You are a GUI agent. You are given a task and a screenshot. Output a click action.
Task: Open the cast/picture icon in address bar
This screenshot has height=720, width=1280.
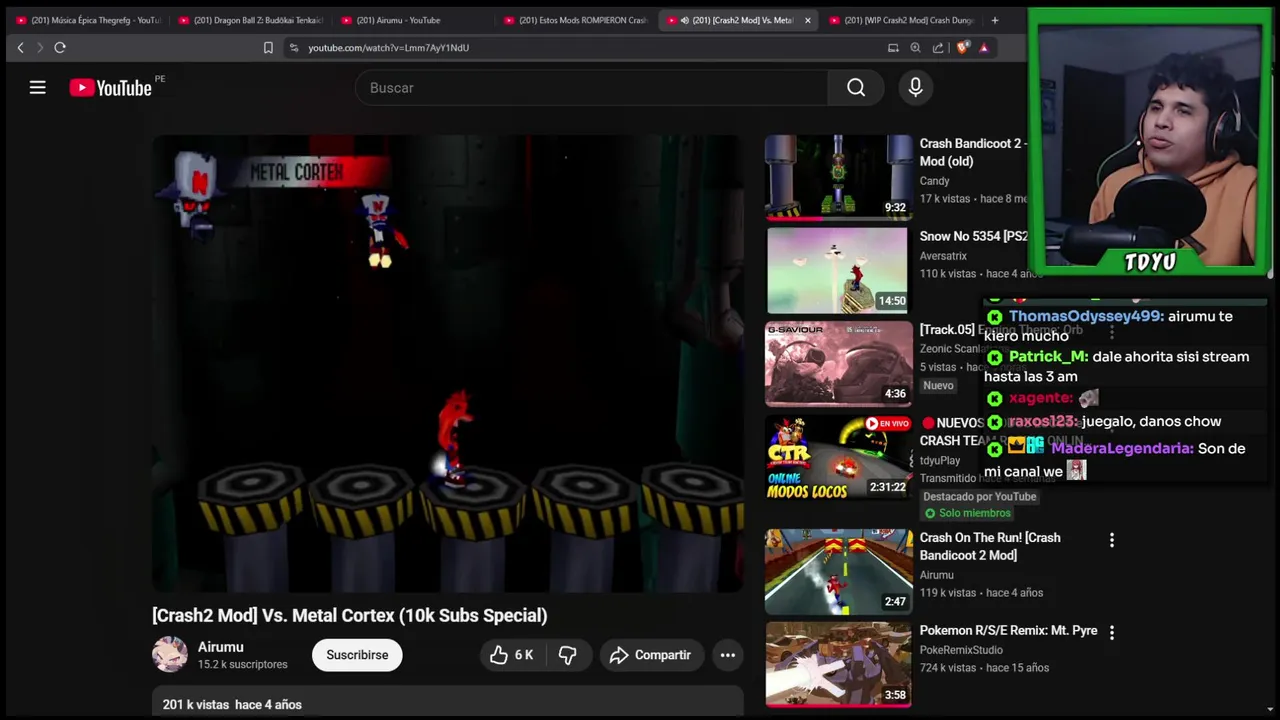coord(893,47)
